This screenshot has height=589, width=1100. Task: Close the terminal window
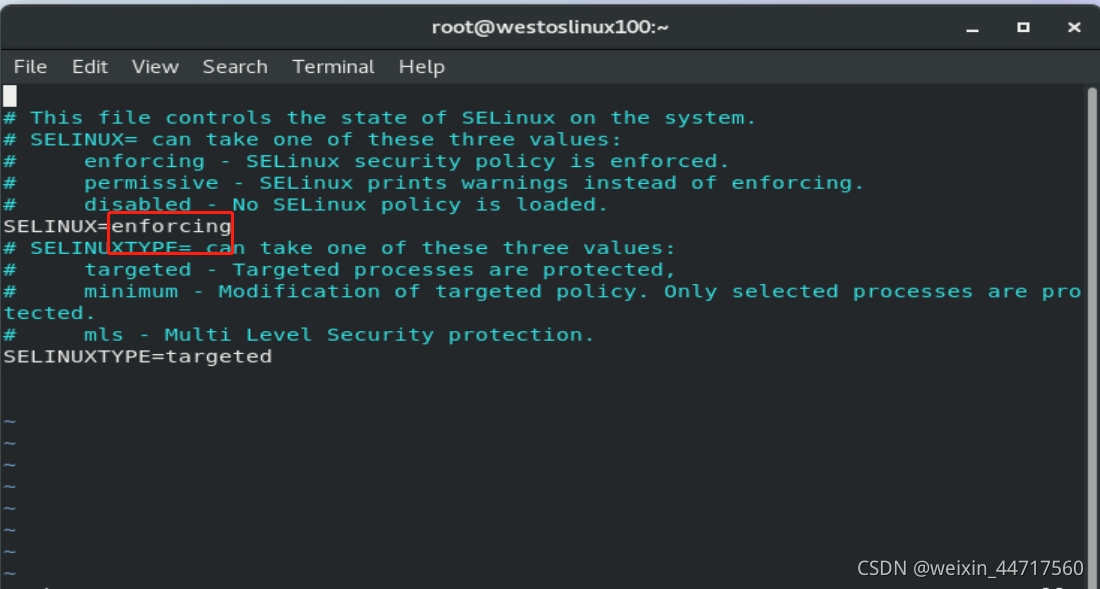[1074, 27]
